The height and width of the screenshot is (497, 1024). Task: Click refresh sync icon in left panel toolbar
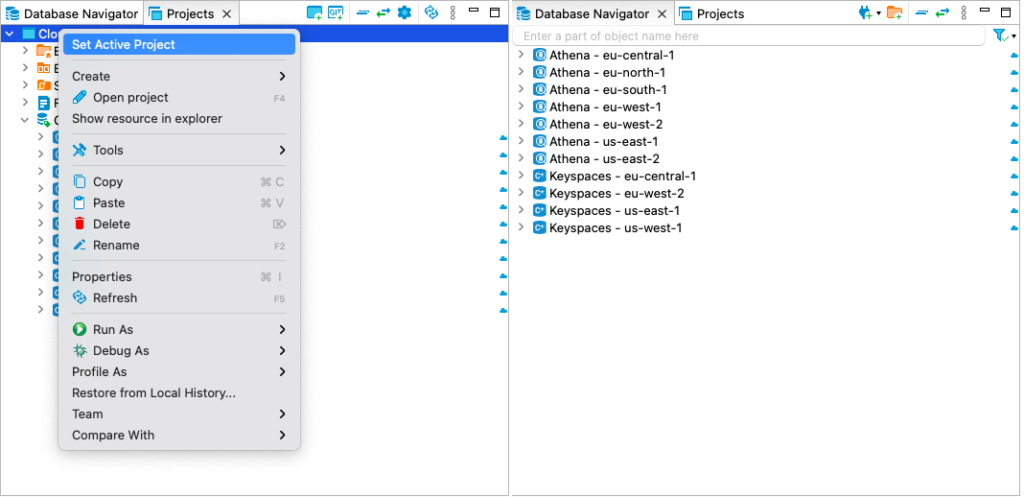431,12
